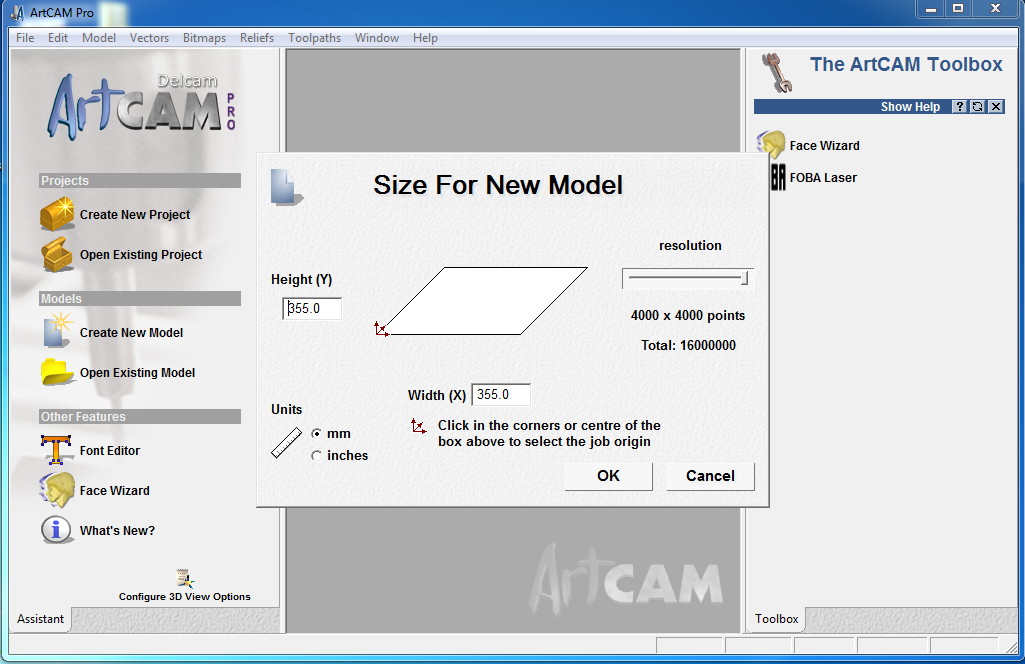Screen dimensions: 1025x664
Task: Click the Create New Model text
Action: pyautogui.click(x=131, y=333)
